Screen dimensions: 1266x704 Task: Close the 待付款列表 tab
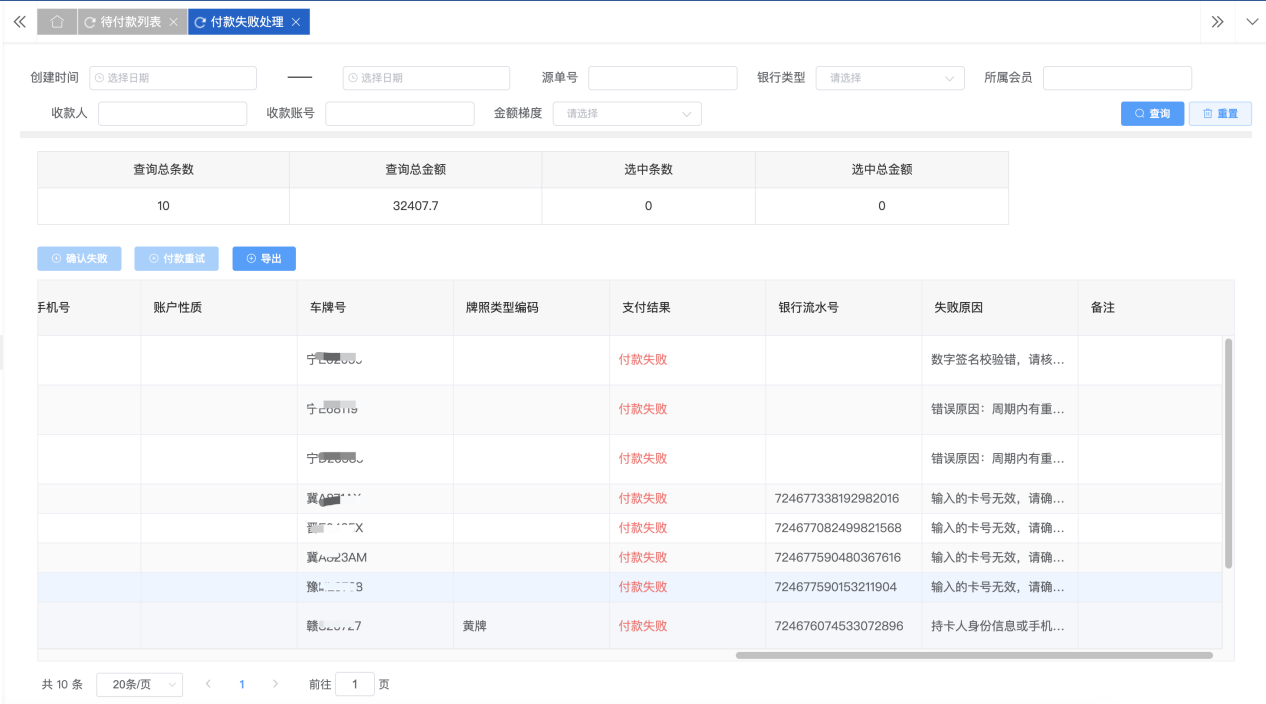click(x=174, y=22)
